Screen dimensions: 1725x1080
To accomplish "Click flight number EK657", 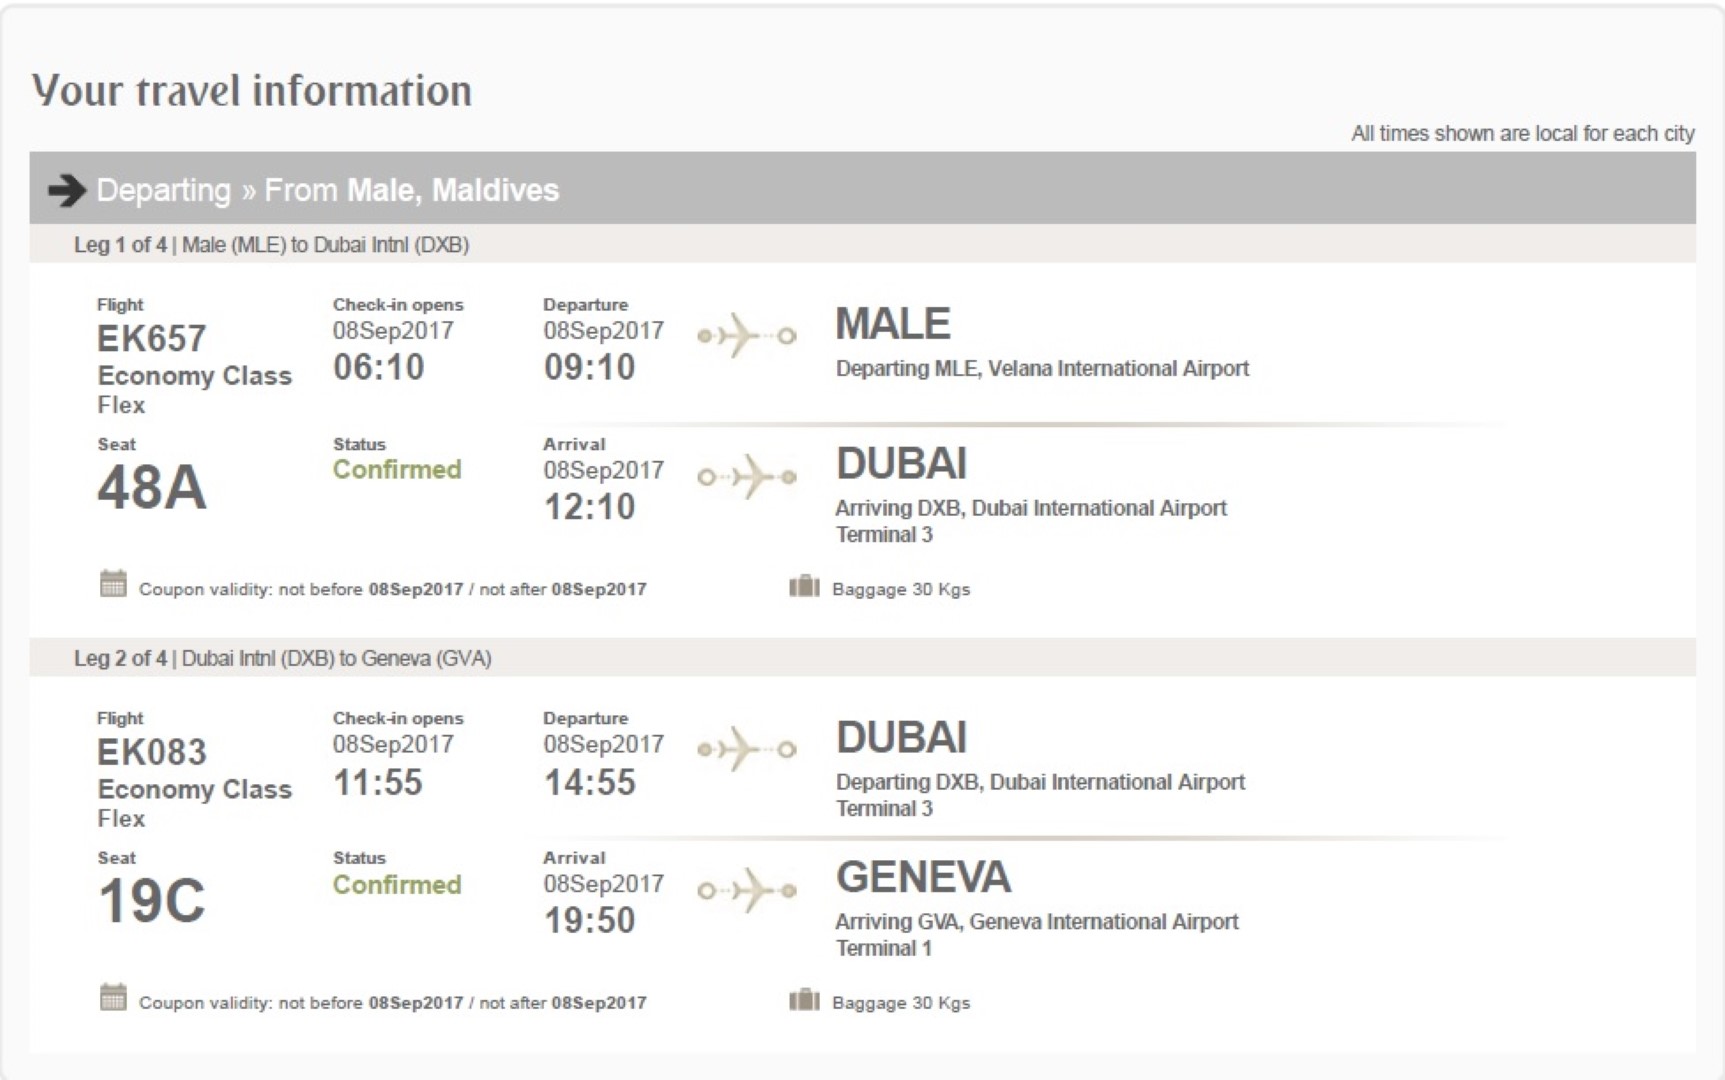I will [x=151, y=339].
